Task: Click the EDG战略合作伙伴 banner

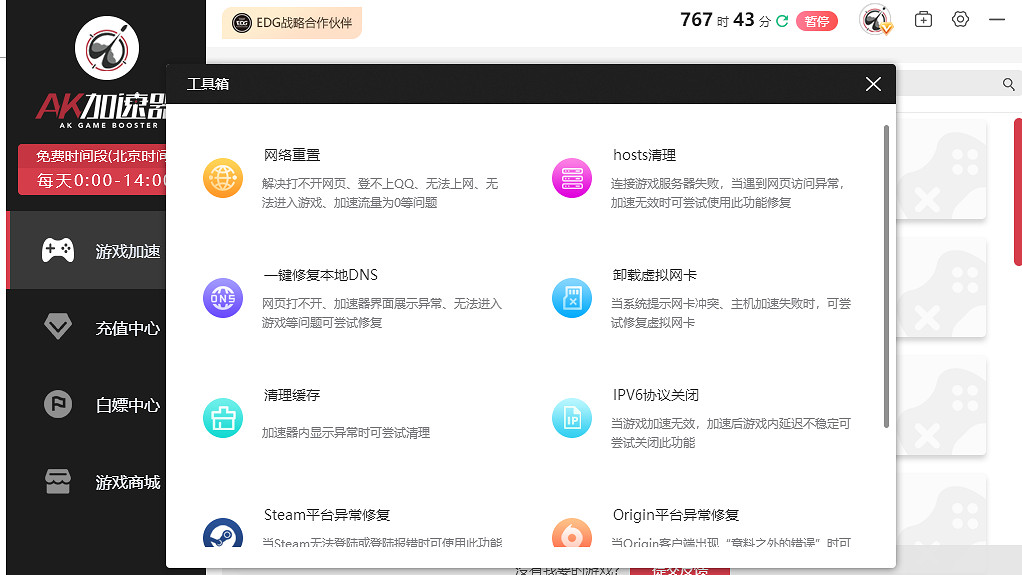Action: pyautogui.click(x=292, y=23)
